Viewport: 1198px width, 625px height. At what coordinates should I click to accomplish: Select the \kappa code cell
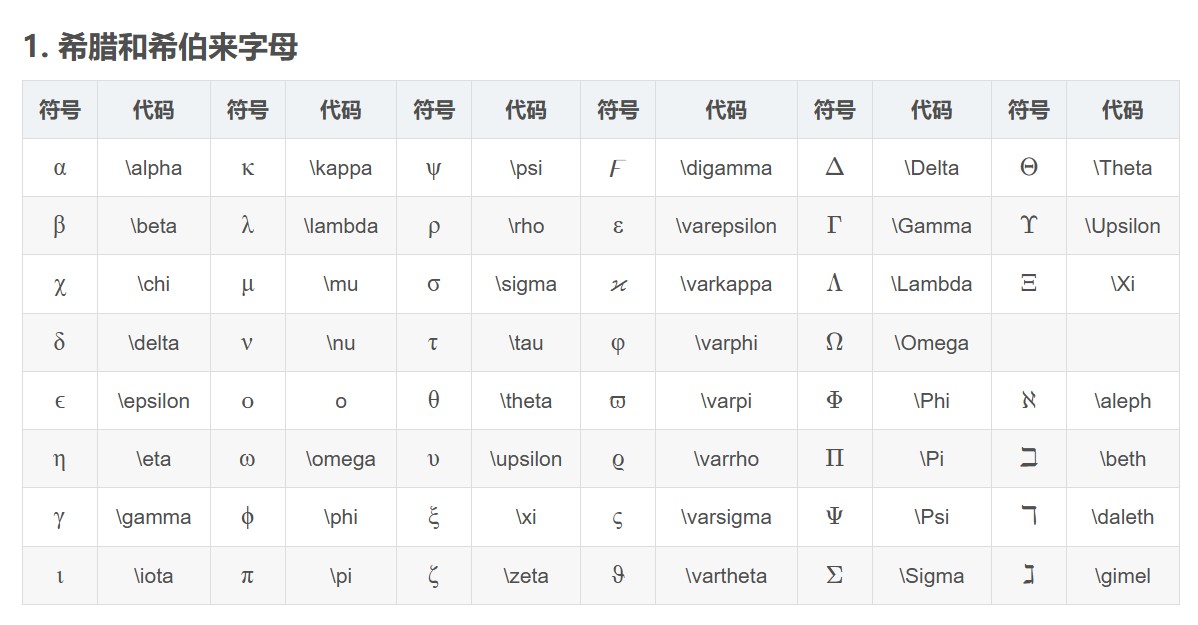pyautogui.click(x=341, y=168)
